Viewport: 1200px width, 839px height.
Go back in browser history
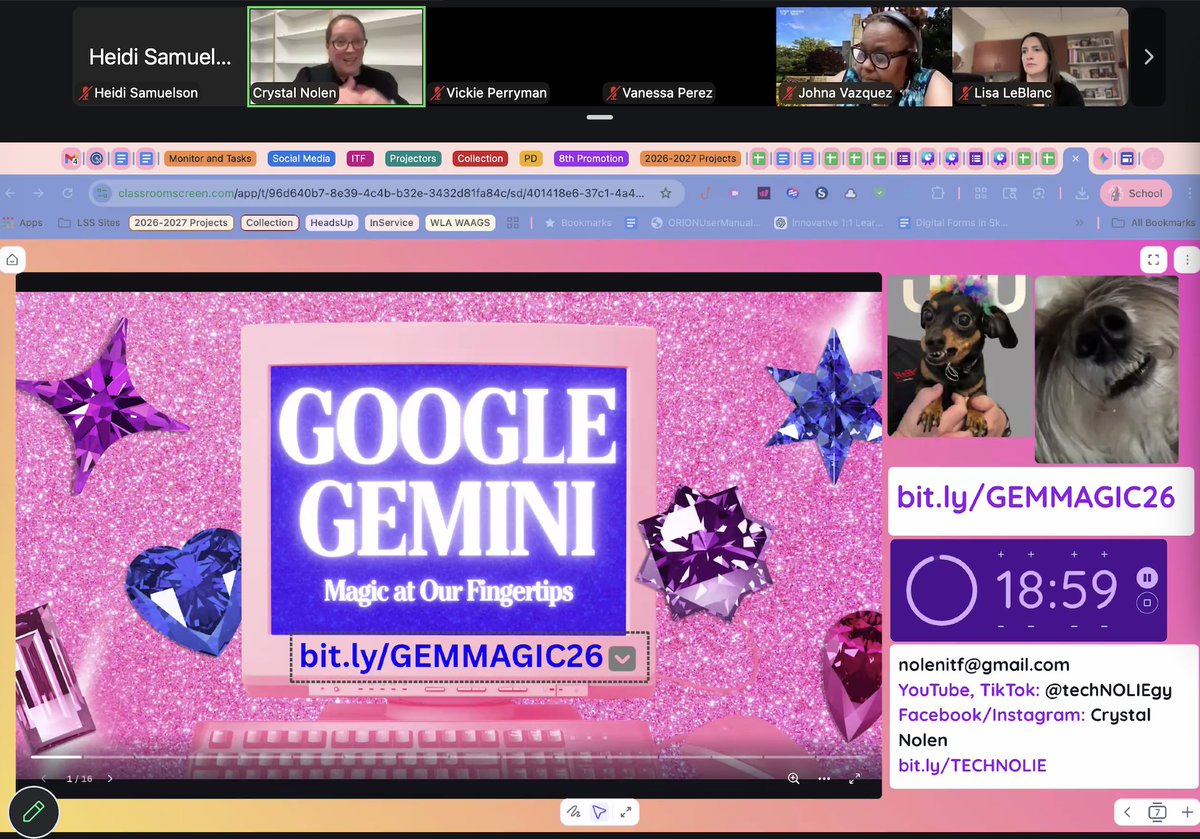coord(12,193)
